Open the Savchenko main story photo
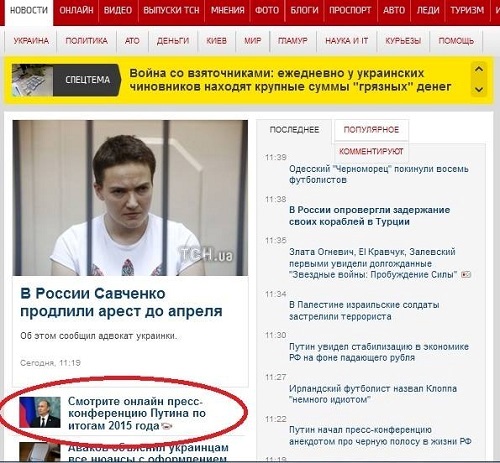This screenshot has width=500, height=463. coord(130,198)
